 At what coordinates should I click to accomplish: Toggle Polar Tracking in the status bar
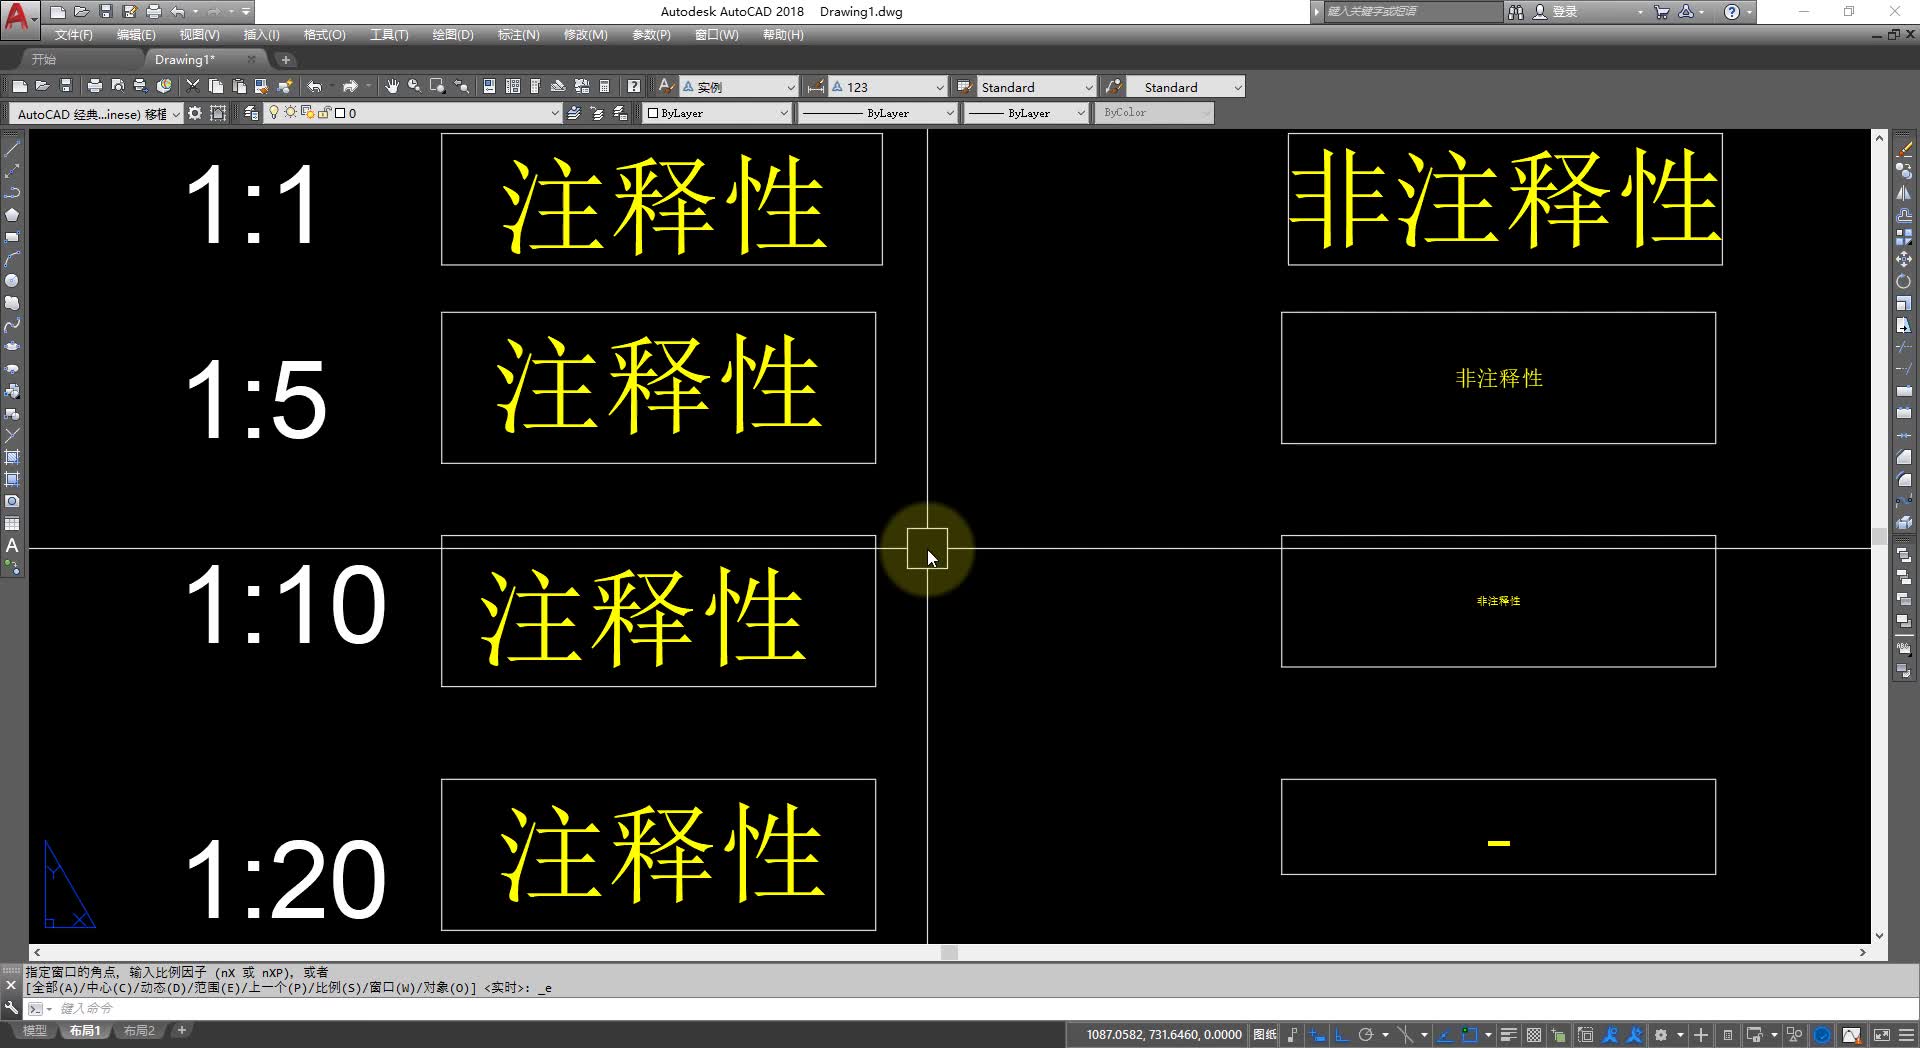click(1366, 1034)
